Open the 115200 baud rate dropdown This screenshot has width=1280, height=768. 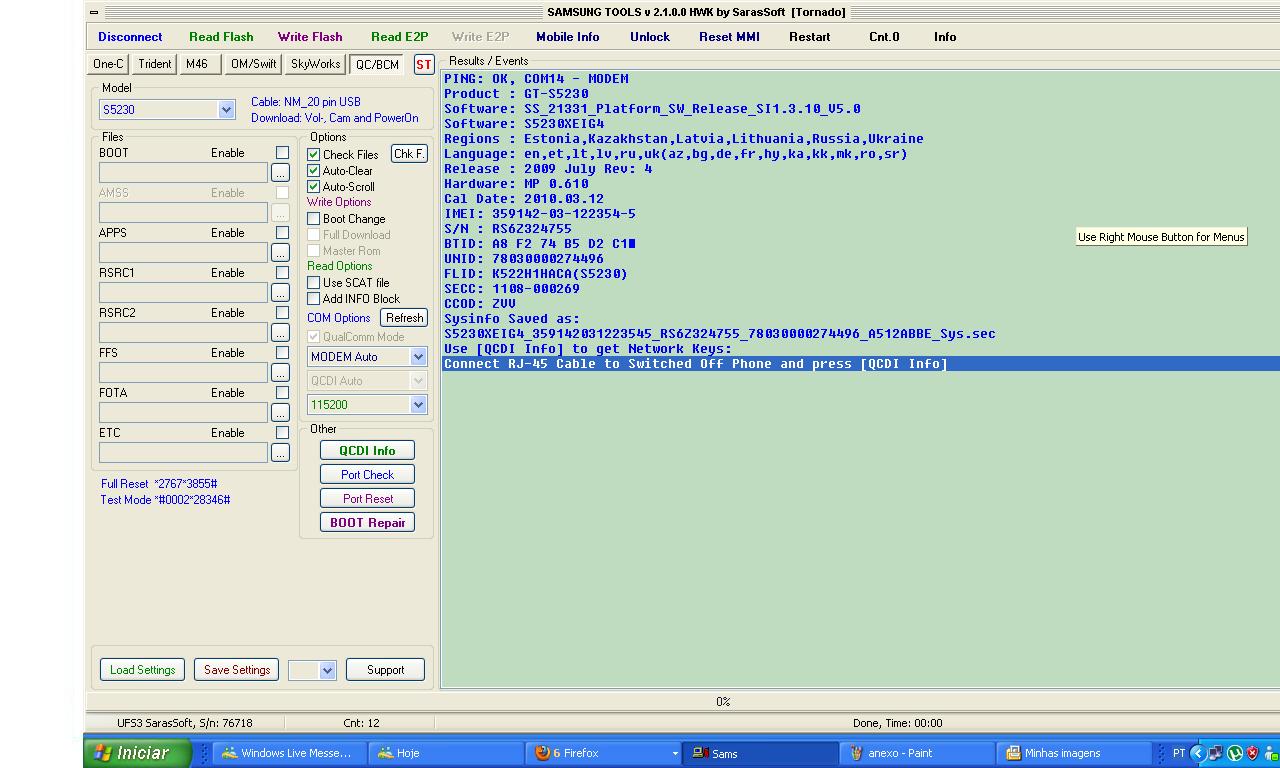pos(418,405)
